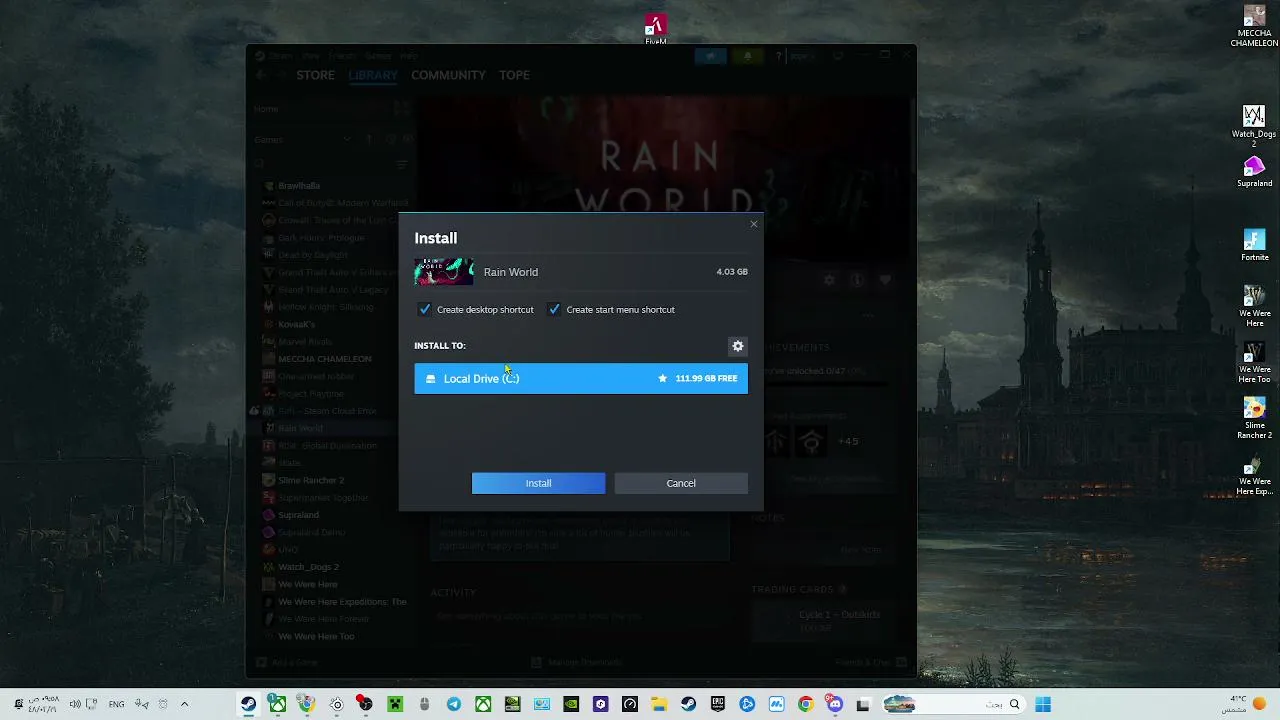Open MECCHA CHAMELEON desktop shortcut
1280x720 pixels.
1254,27
